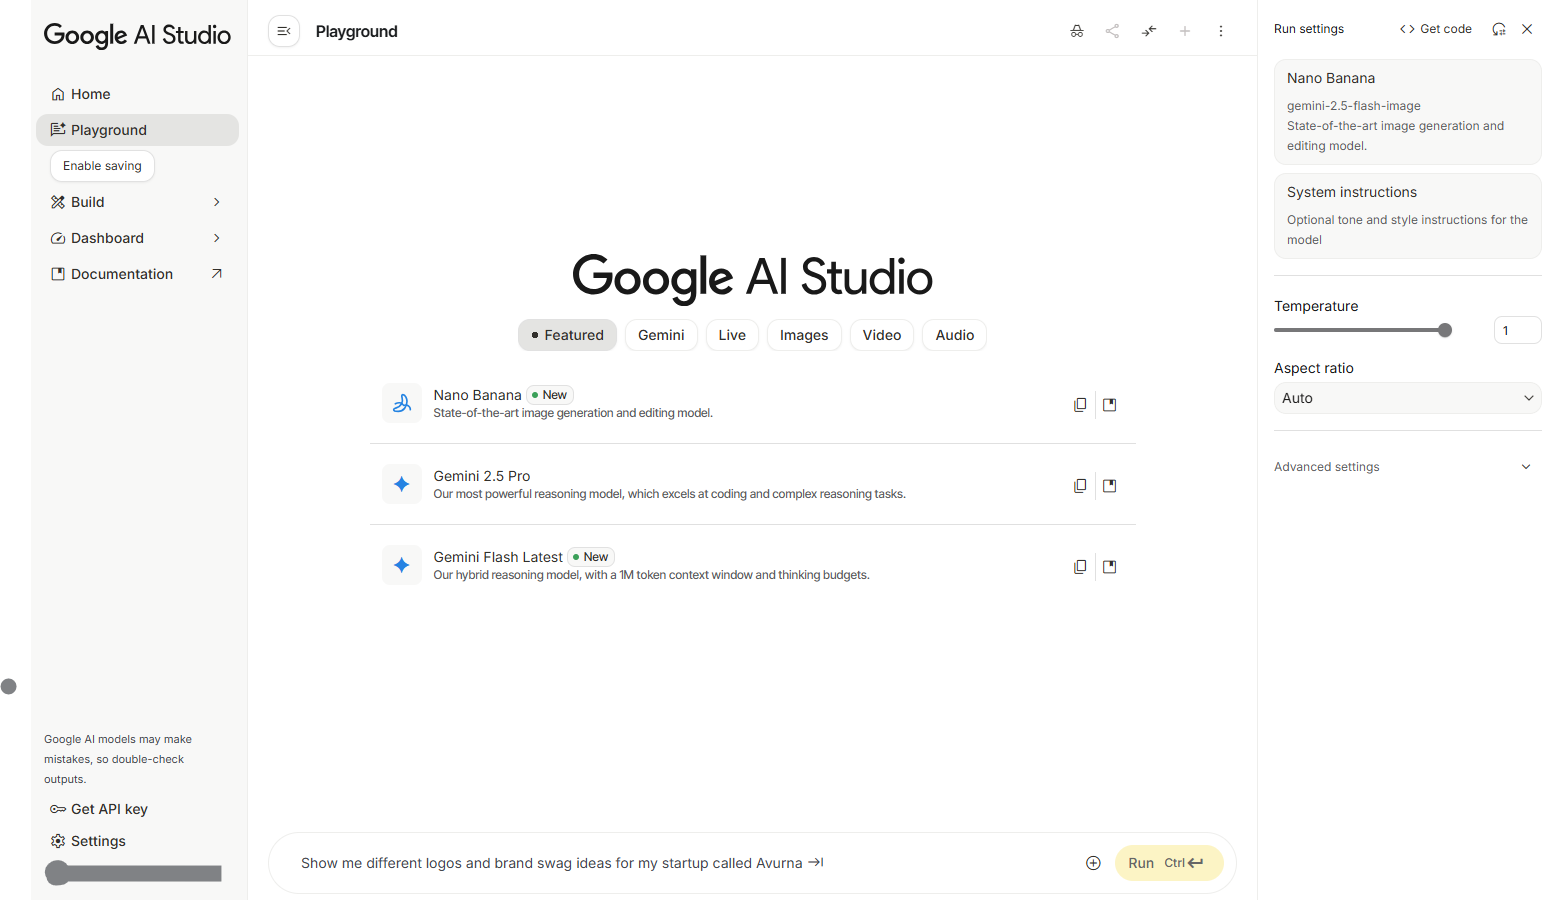1549x900 pixels.
Task: Click the compare mode icon in header
Action: pos(1148,31)
